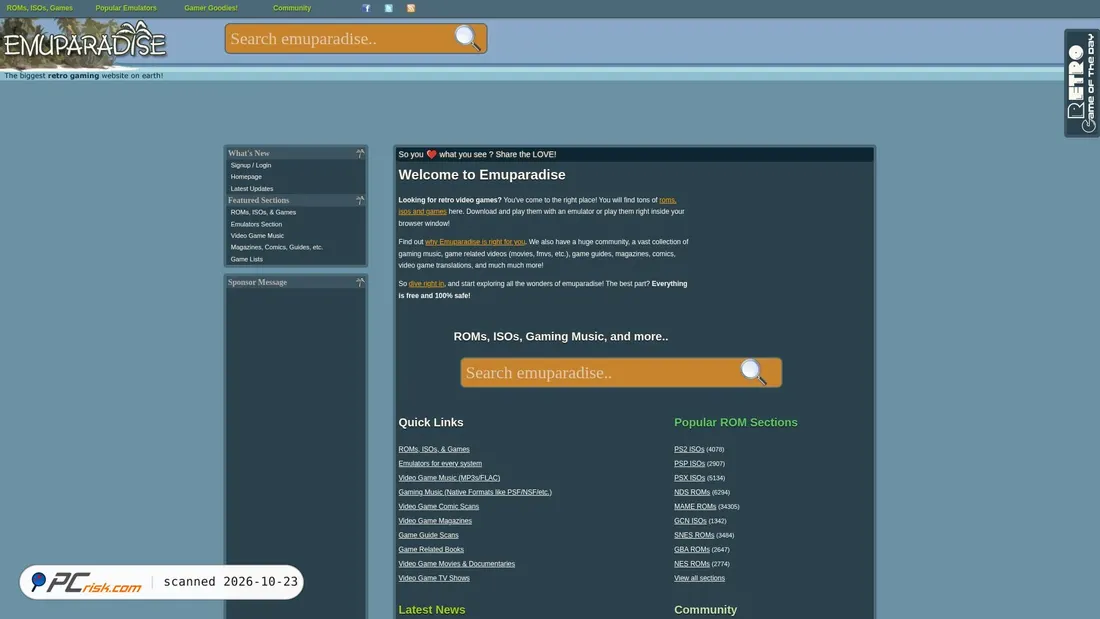Open Latest Updates in the sidebar
Viewport: 1100px width, 619px height.
click(x=252, y=189)
